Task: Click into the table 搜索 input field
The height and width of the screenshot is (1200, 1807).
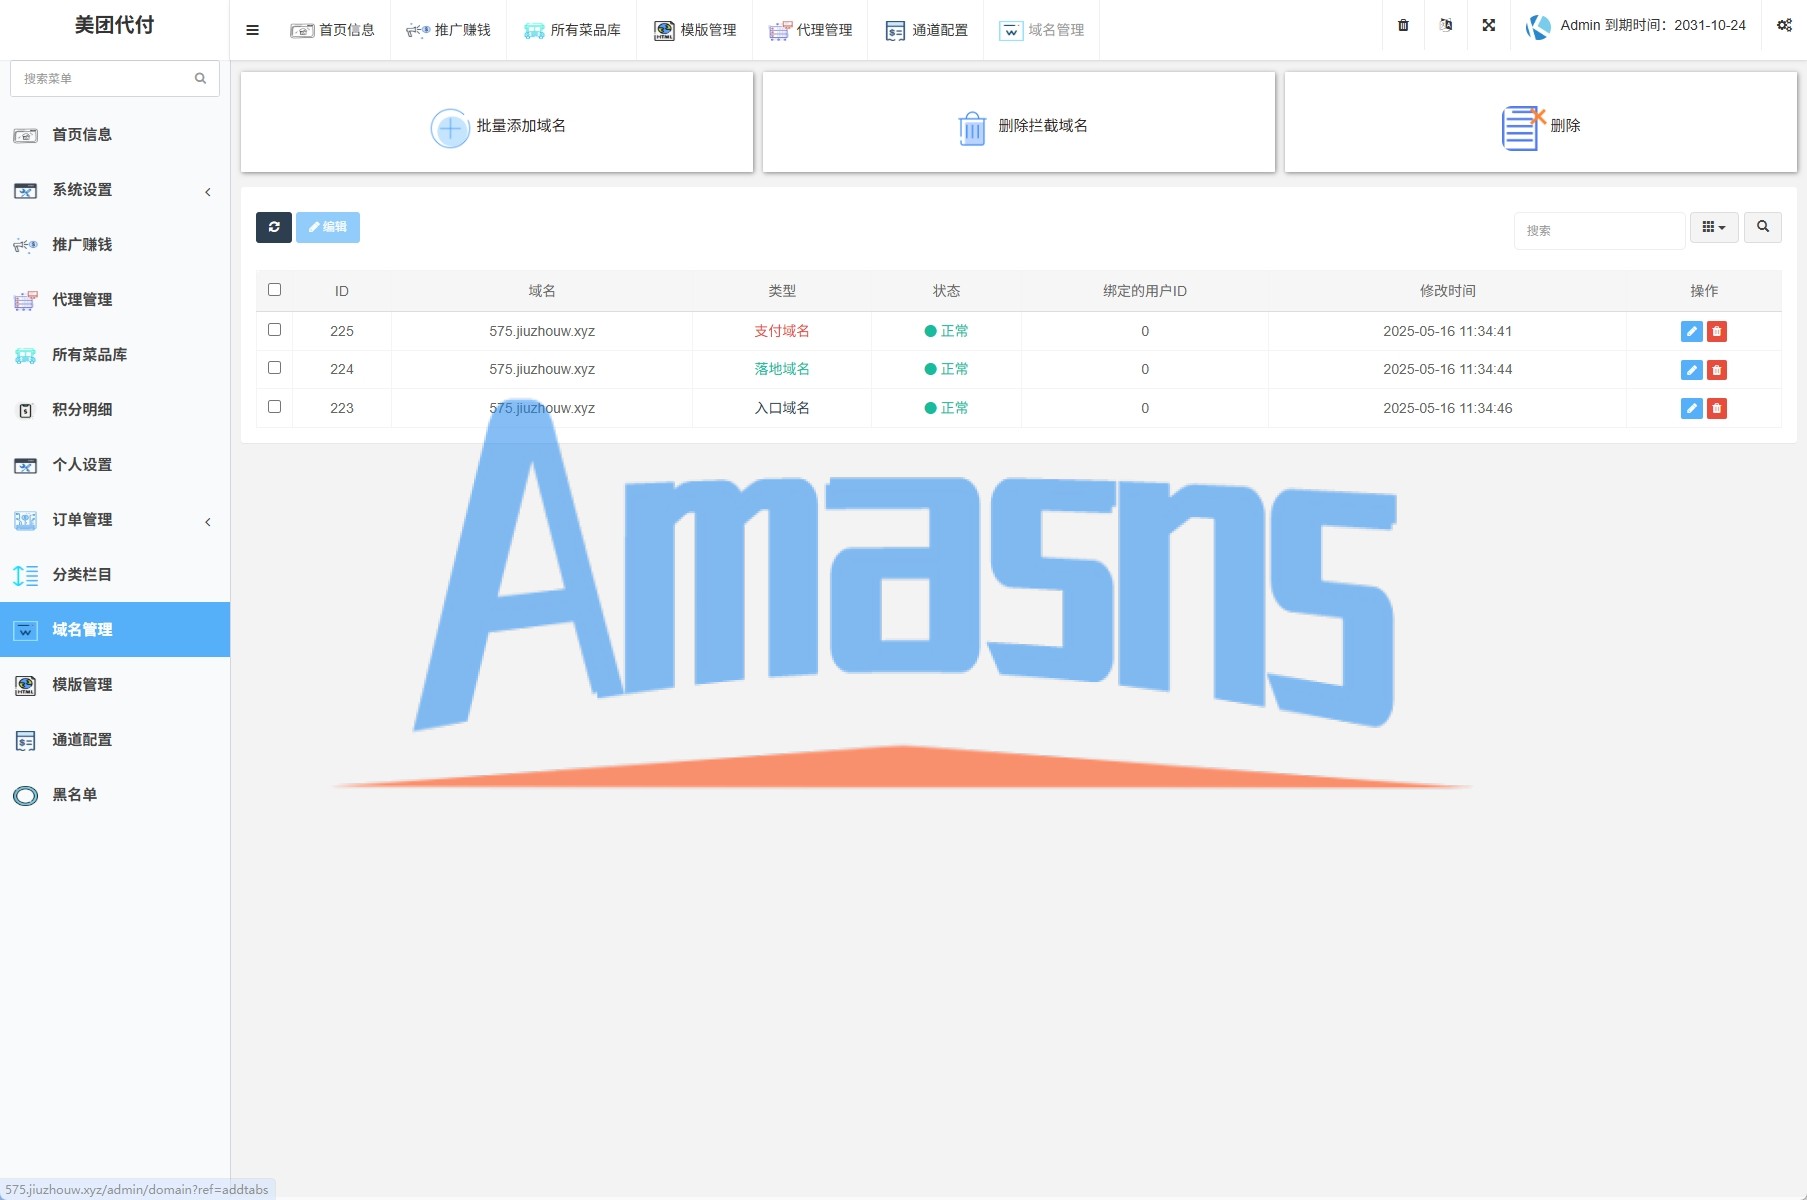Action: click(1599, 230)
